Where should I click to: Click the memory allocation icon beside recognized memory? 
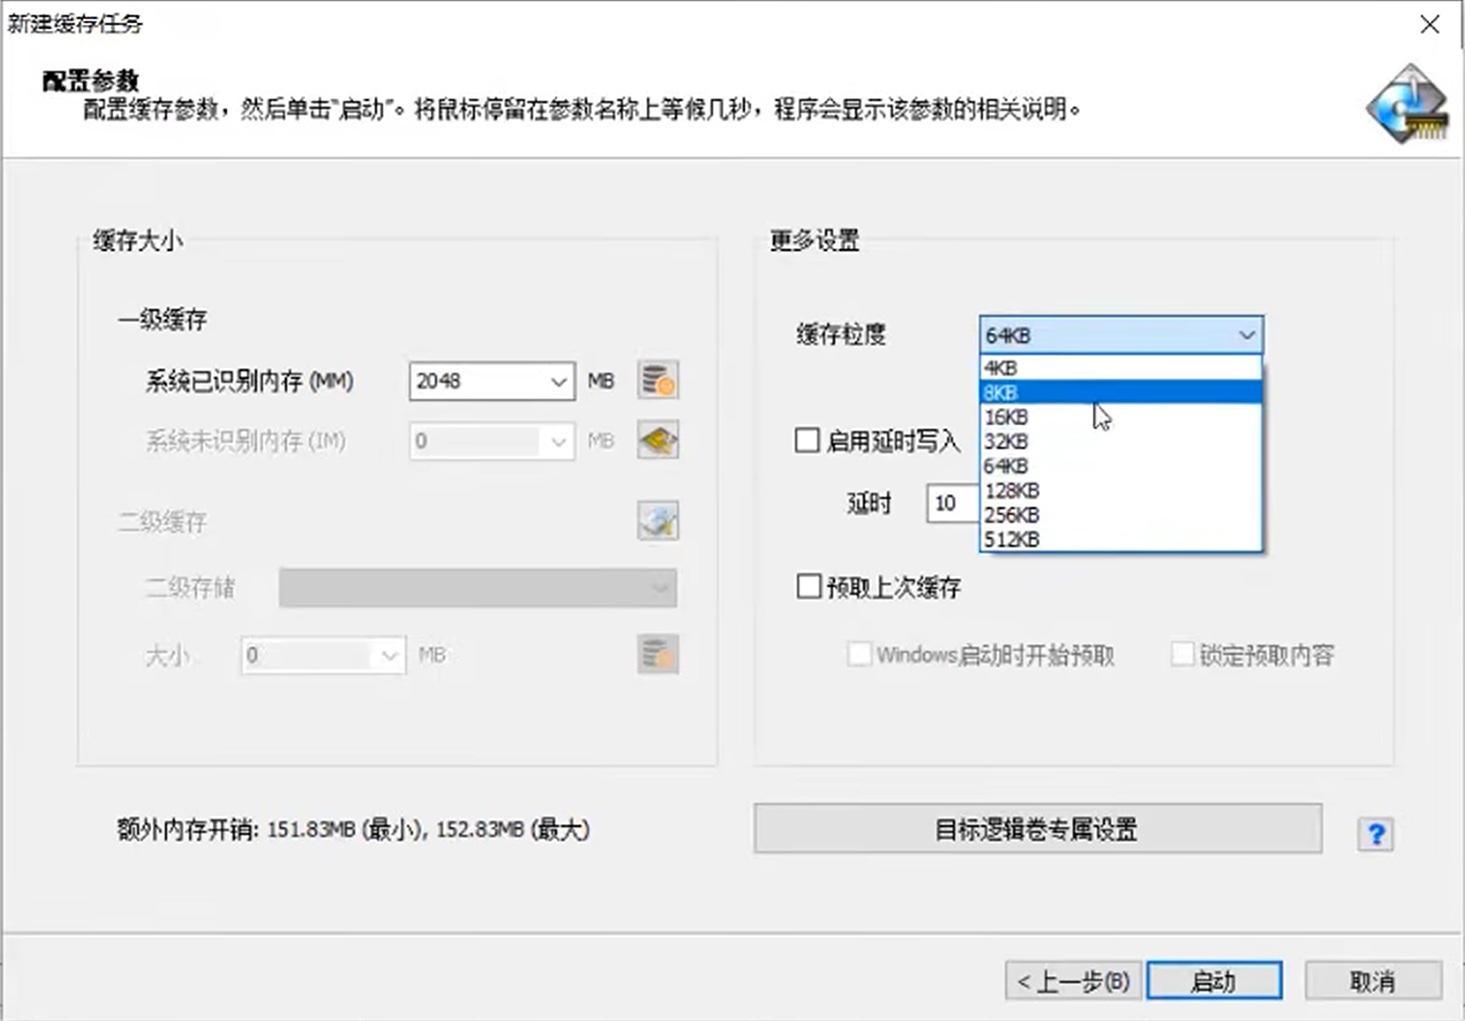(x=657, y=380)
